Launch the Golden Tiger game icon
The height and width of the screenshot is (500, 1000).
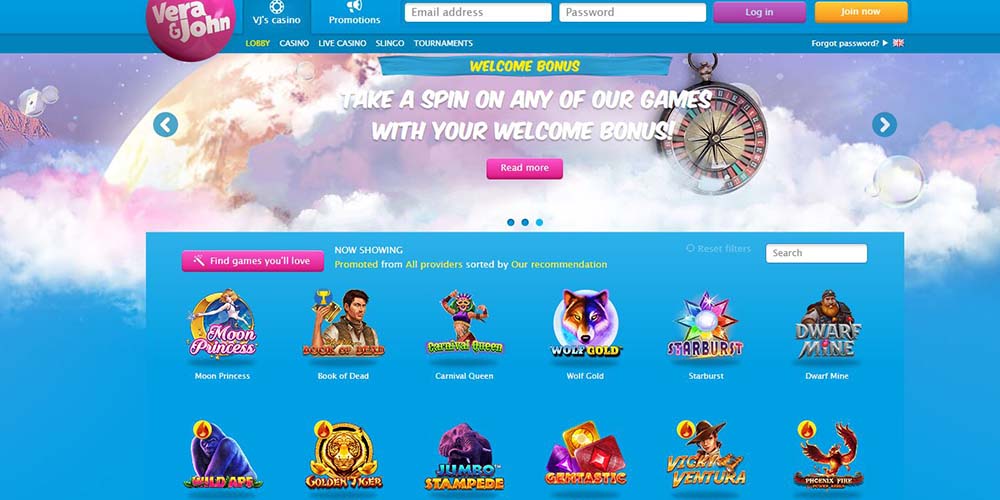[344, 455]
